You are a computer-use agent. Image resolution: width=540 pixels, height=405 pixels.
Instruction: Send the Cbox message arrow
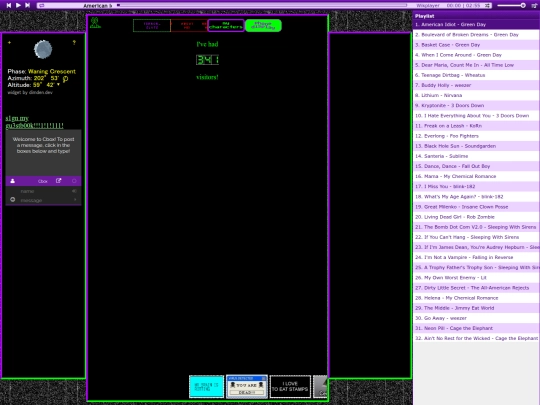click(x=75, y=200)
